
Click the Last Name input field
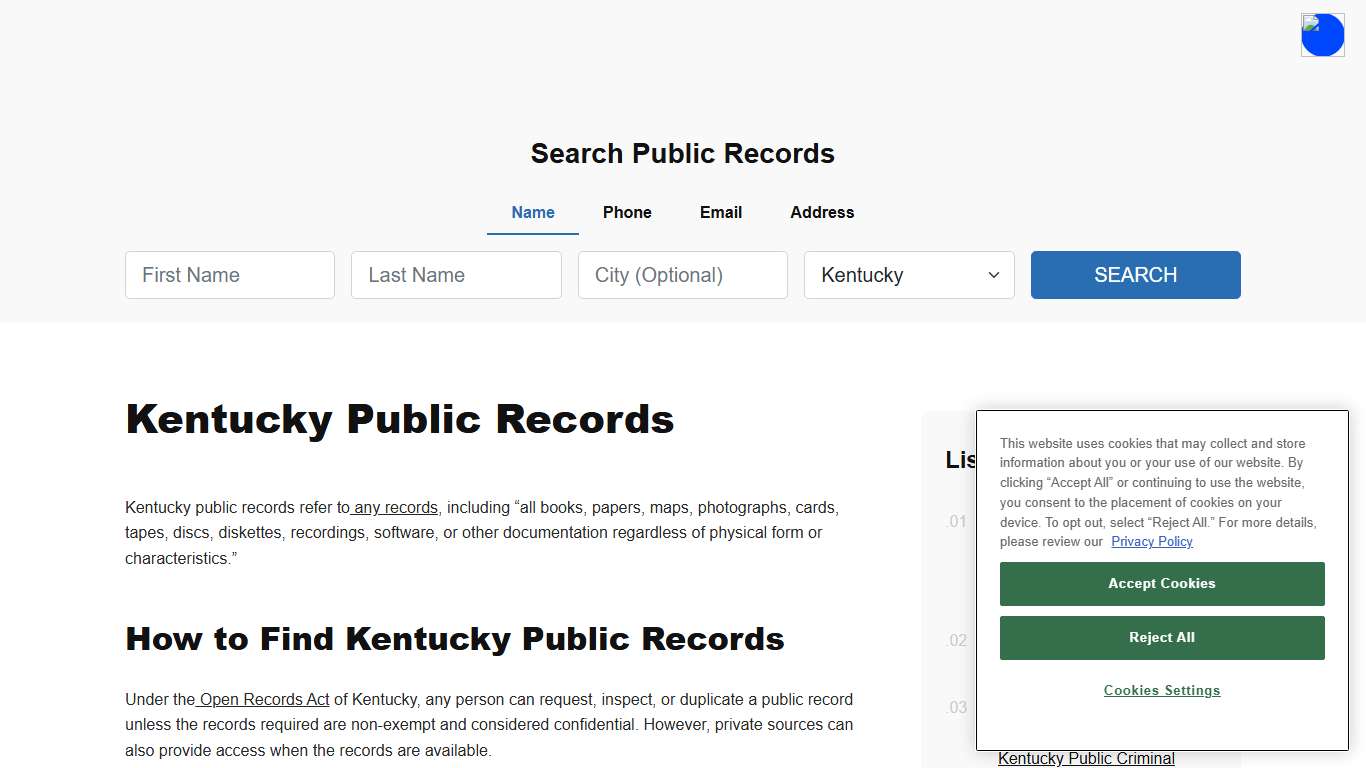point(456,275)
